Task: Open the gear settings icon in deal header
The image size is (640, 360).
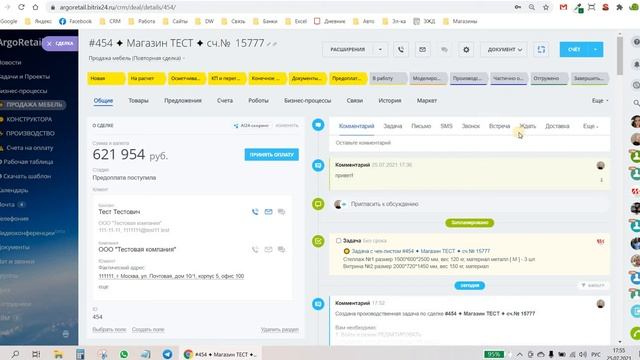Action: pyautogui.click(x=466, y=49)
